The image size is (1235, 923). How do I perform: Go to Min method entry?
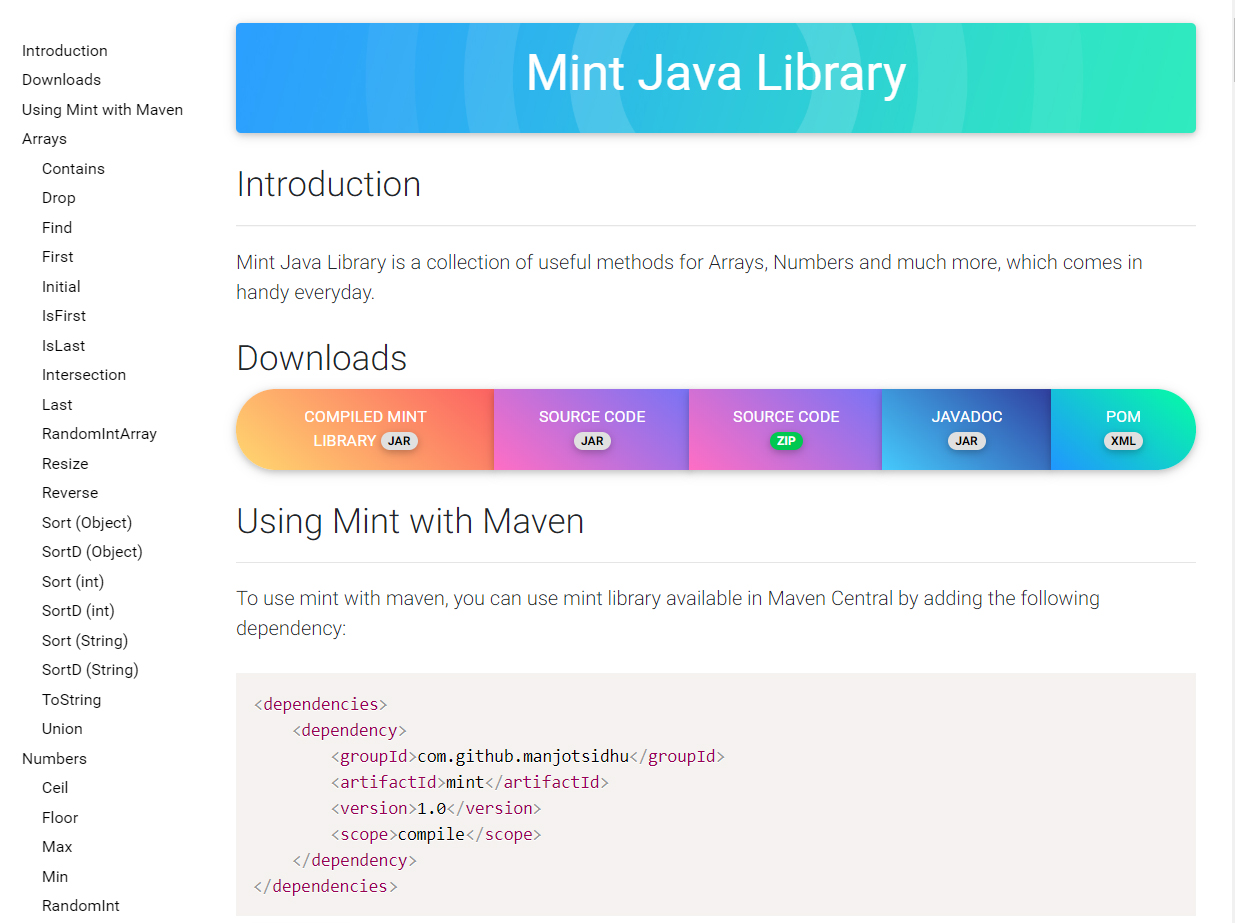pyautogui.click(x=55, y=877)
